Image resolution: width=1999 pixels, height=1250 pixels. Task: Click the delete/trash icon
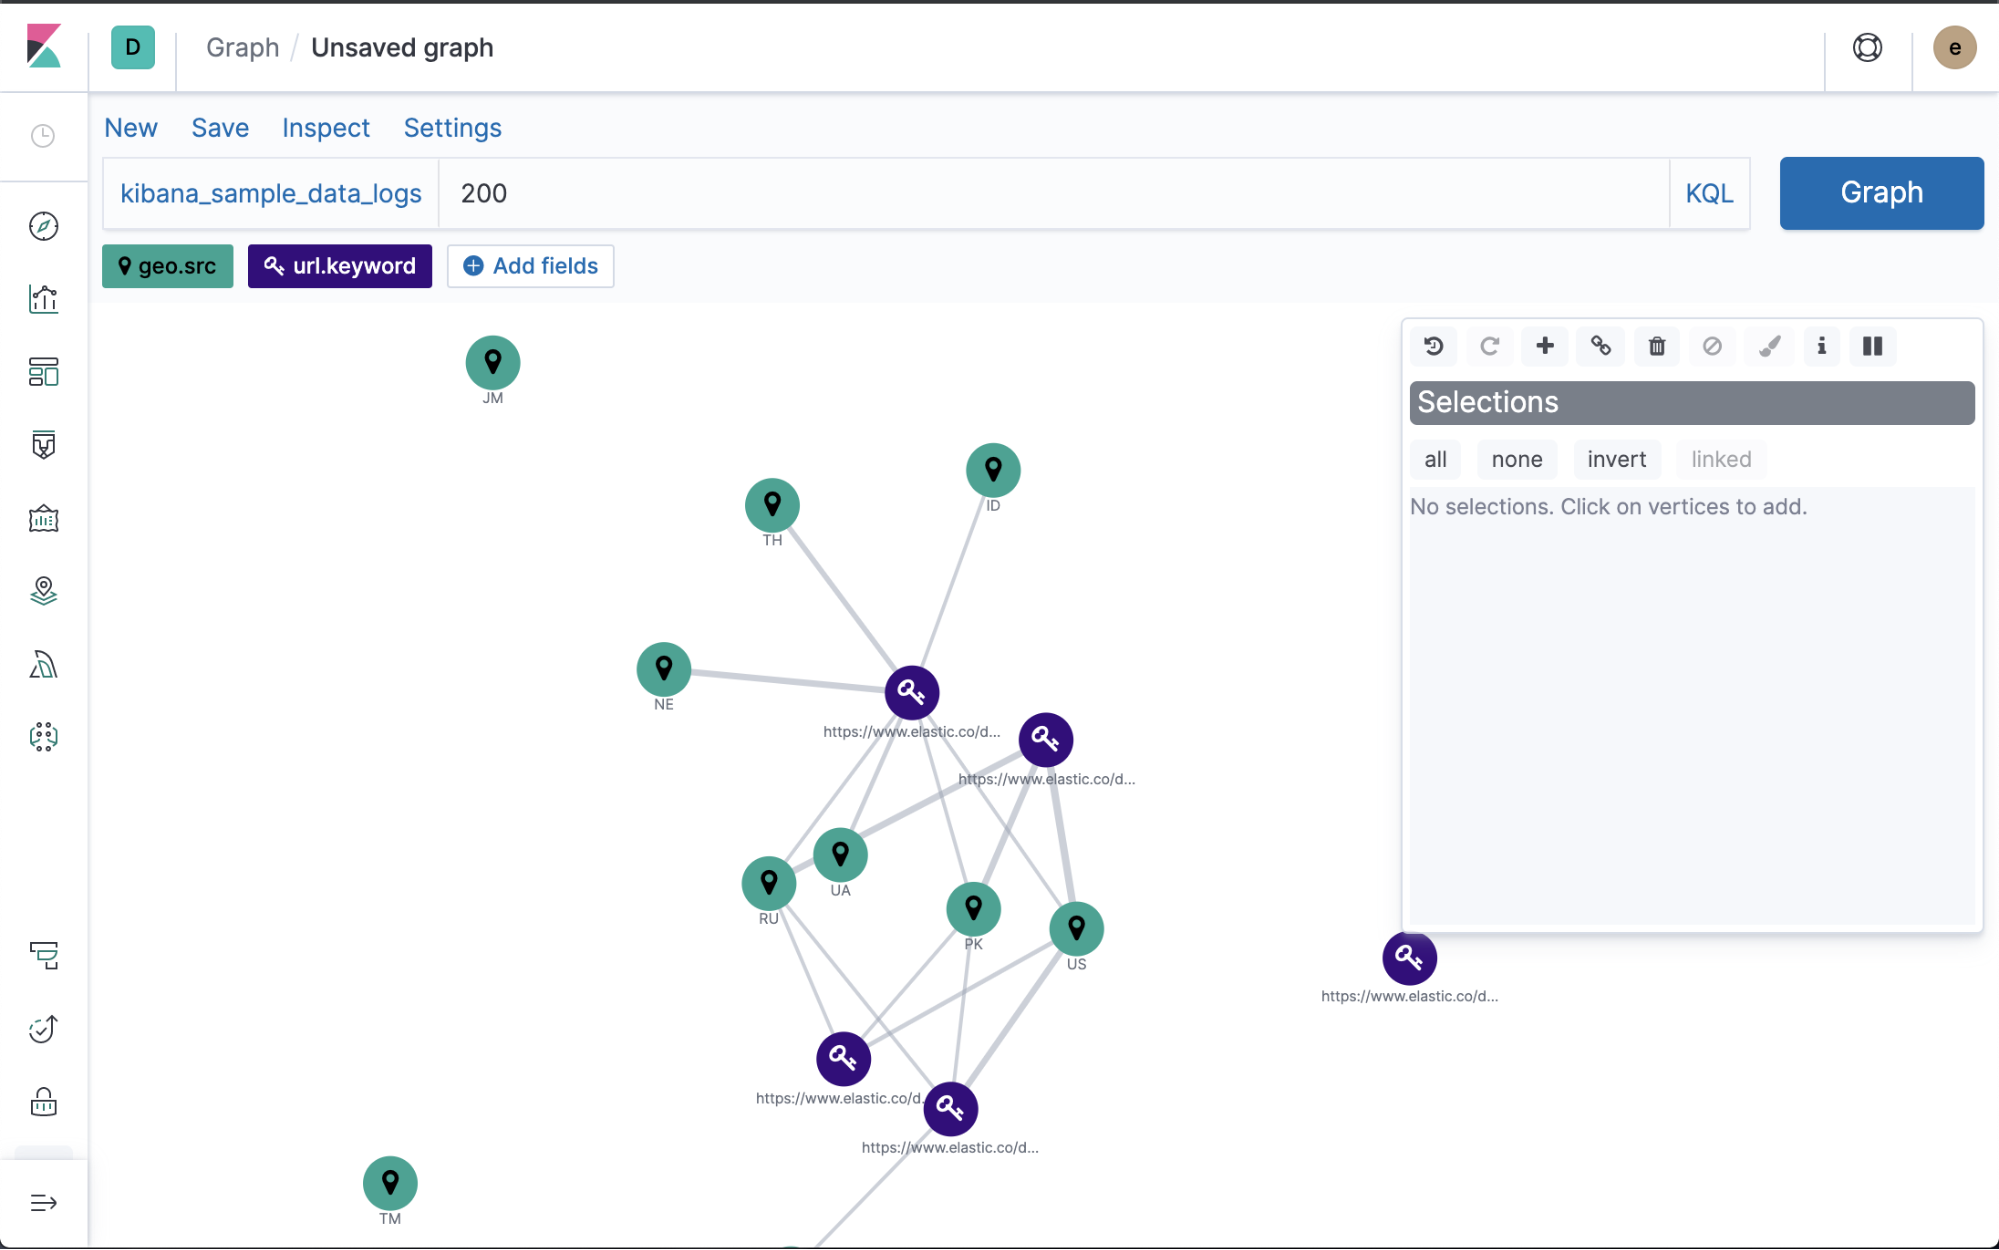(x=1656, y=346)
